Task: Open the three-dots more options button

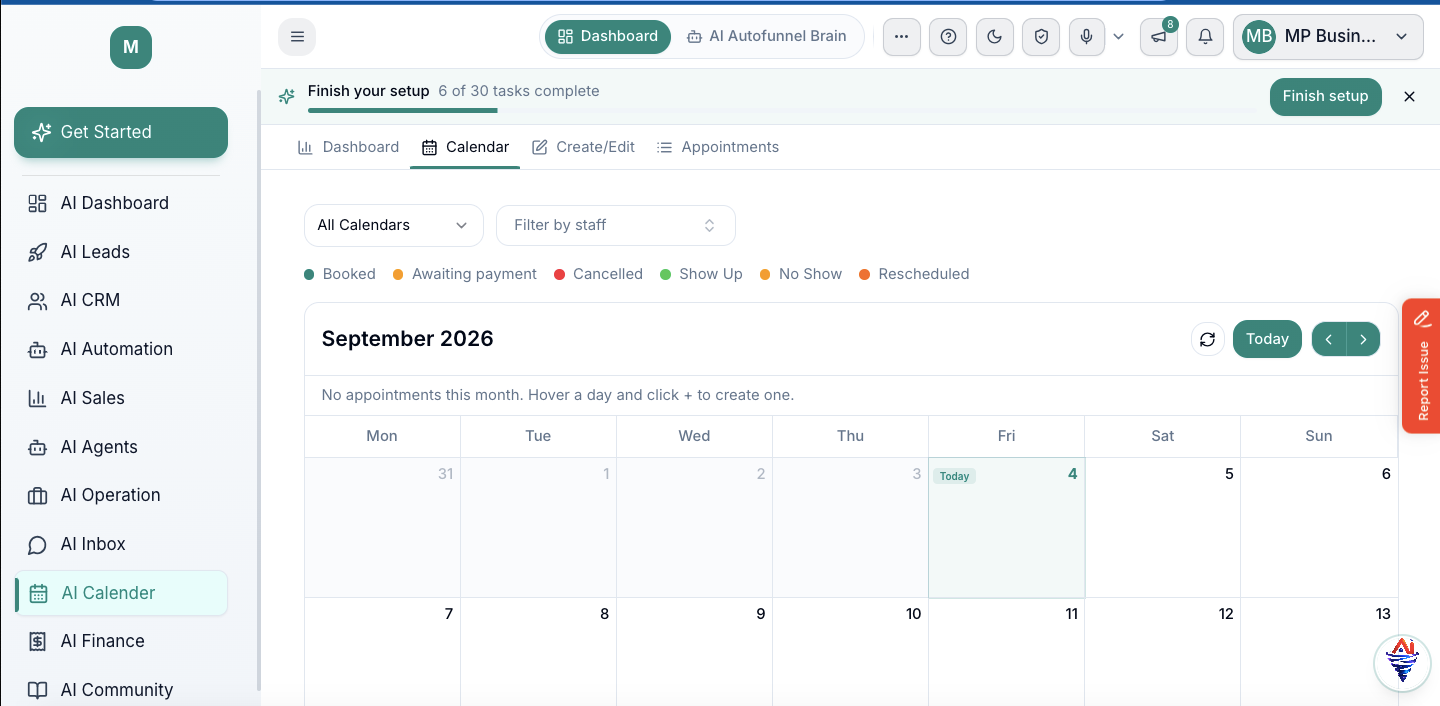Action: coord(901,37)
